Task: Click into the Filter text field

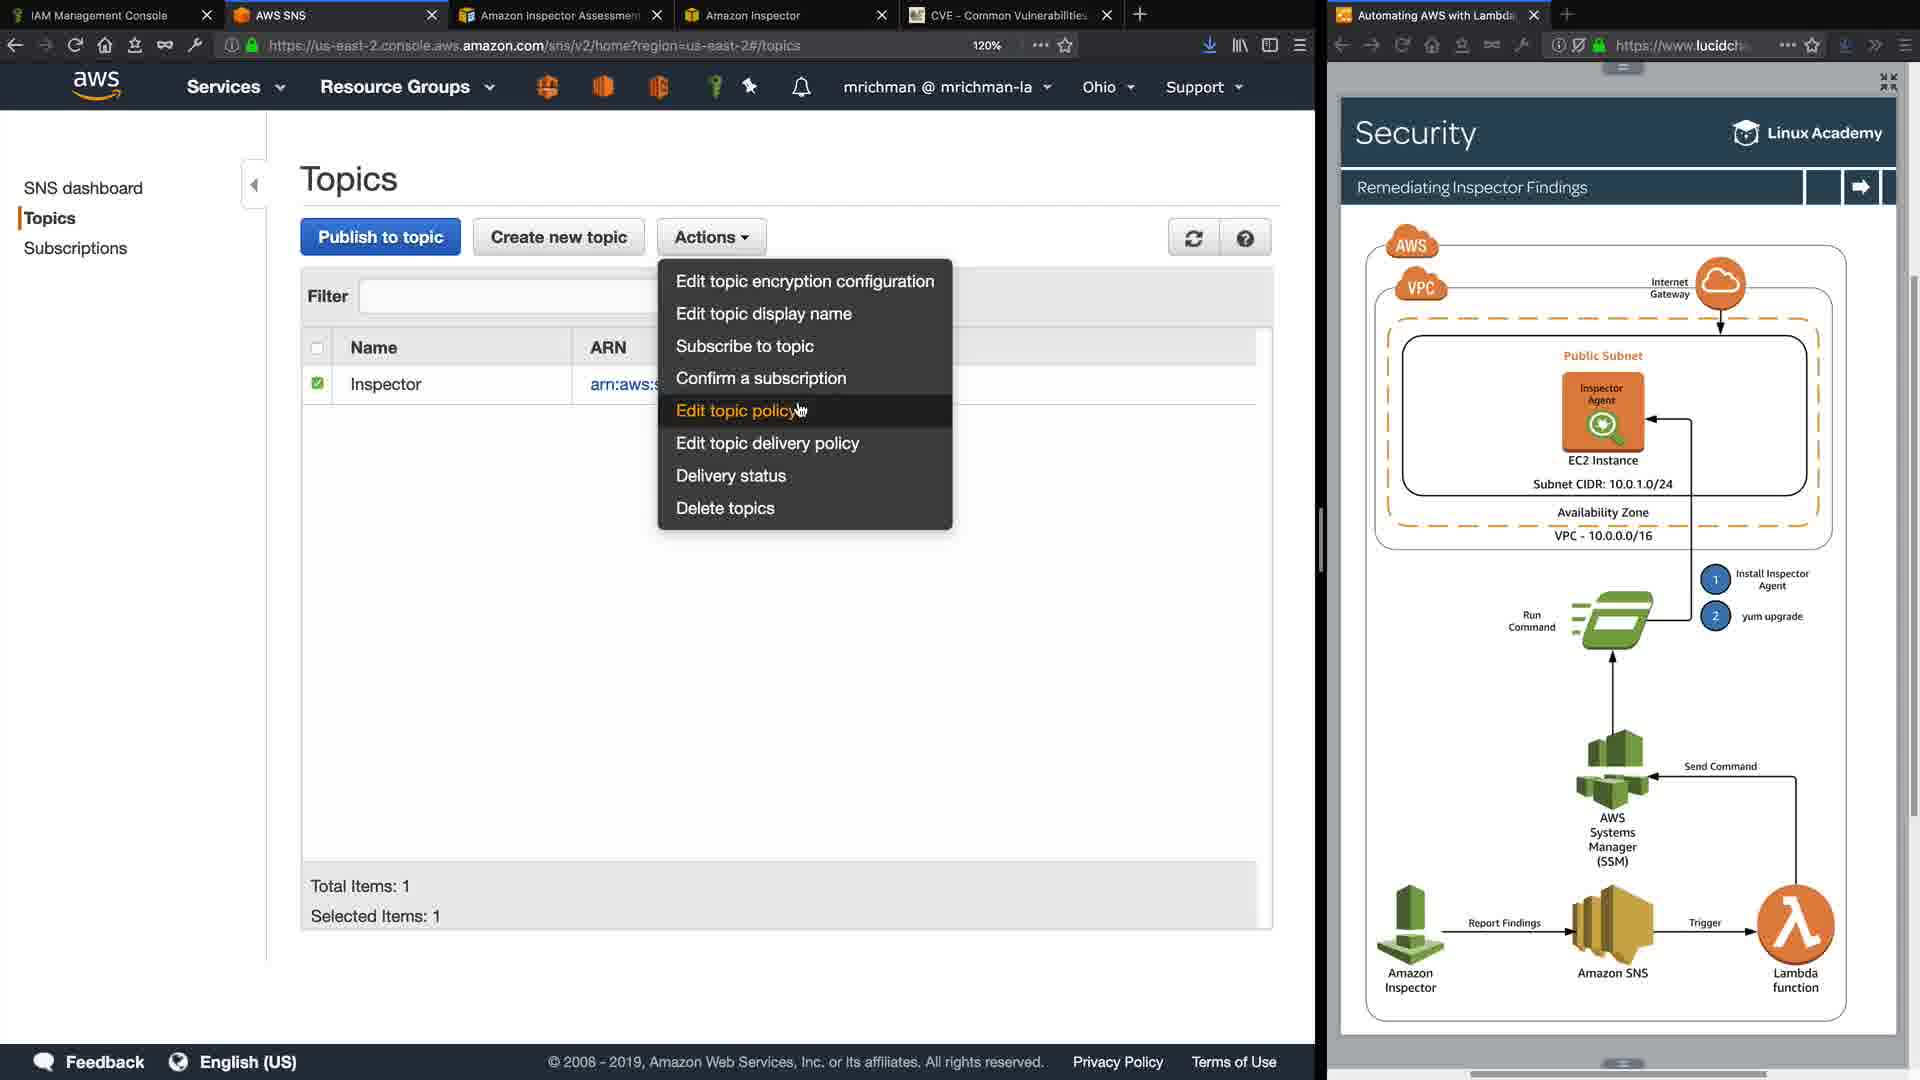Action: pos(506,296)
